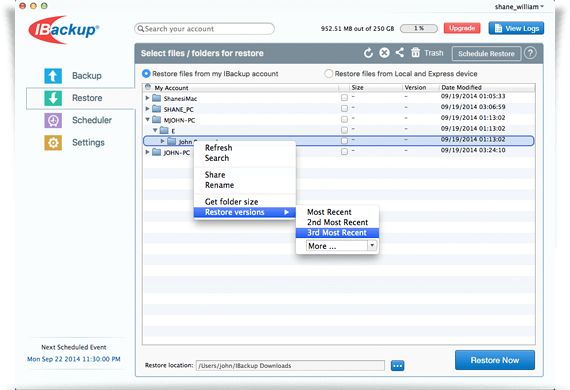
Task: Click date 09/19/2014 03:24:10
Action: point(473,150)
